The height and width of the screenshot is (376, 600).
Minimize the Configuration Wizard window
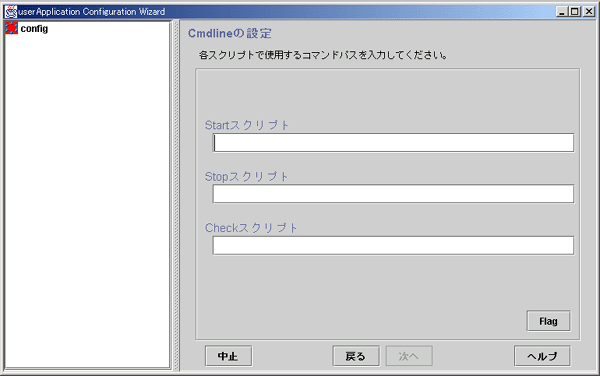(561, 11)
